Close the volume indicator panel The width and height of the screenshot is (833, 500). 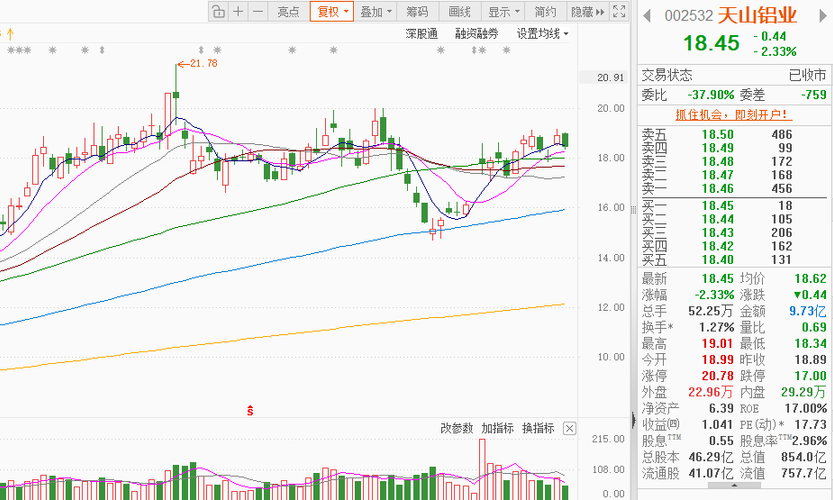coord(569,428)
